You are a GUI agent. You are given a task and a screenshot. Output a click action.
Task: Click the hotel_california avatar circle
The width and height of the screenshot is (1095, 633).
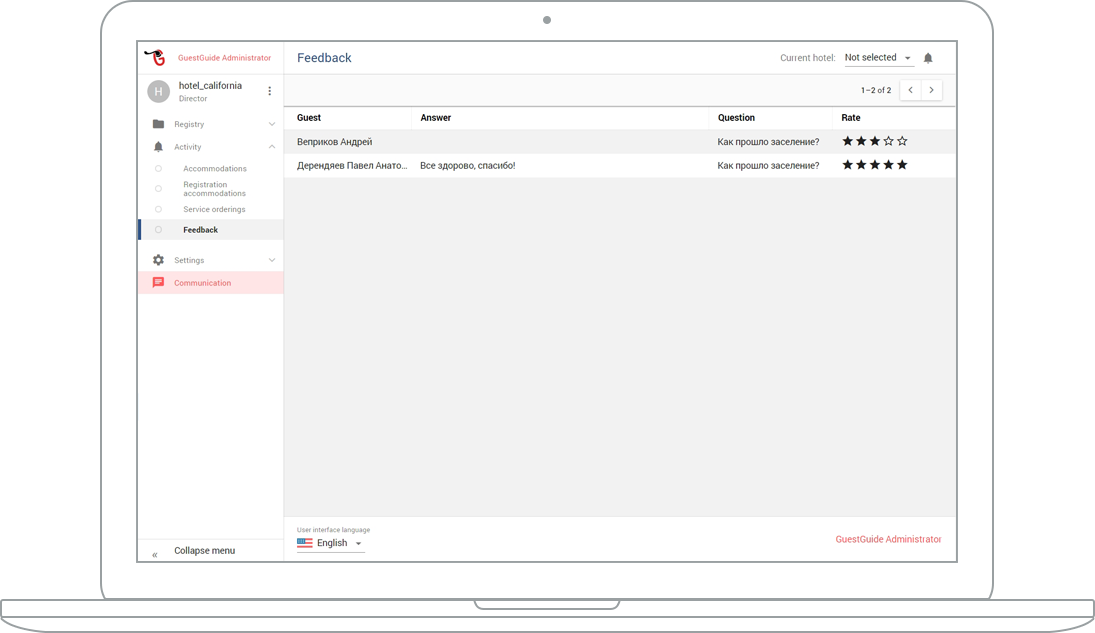pos(159,92)
